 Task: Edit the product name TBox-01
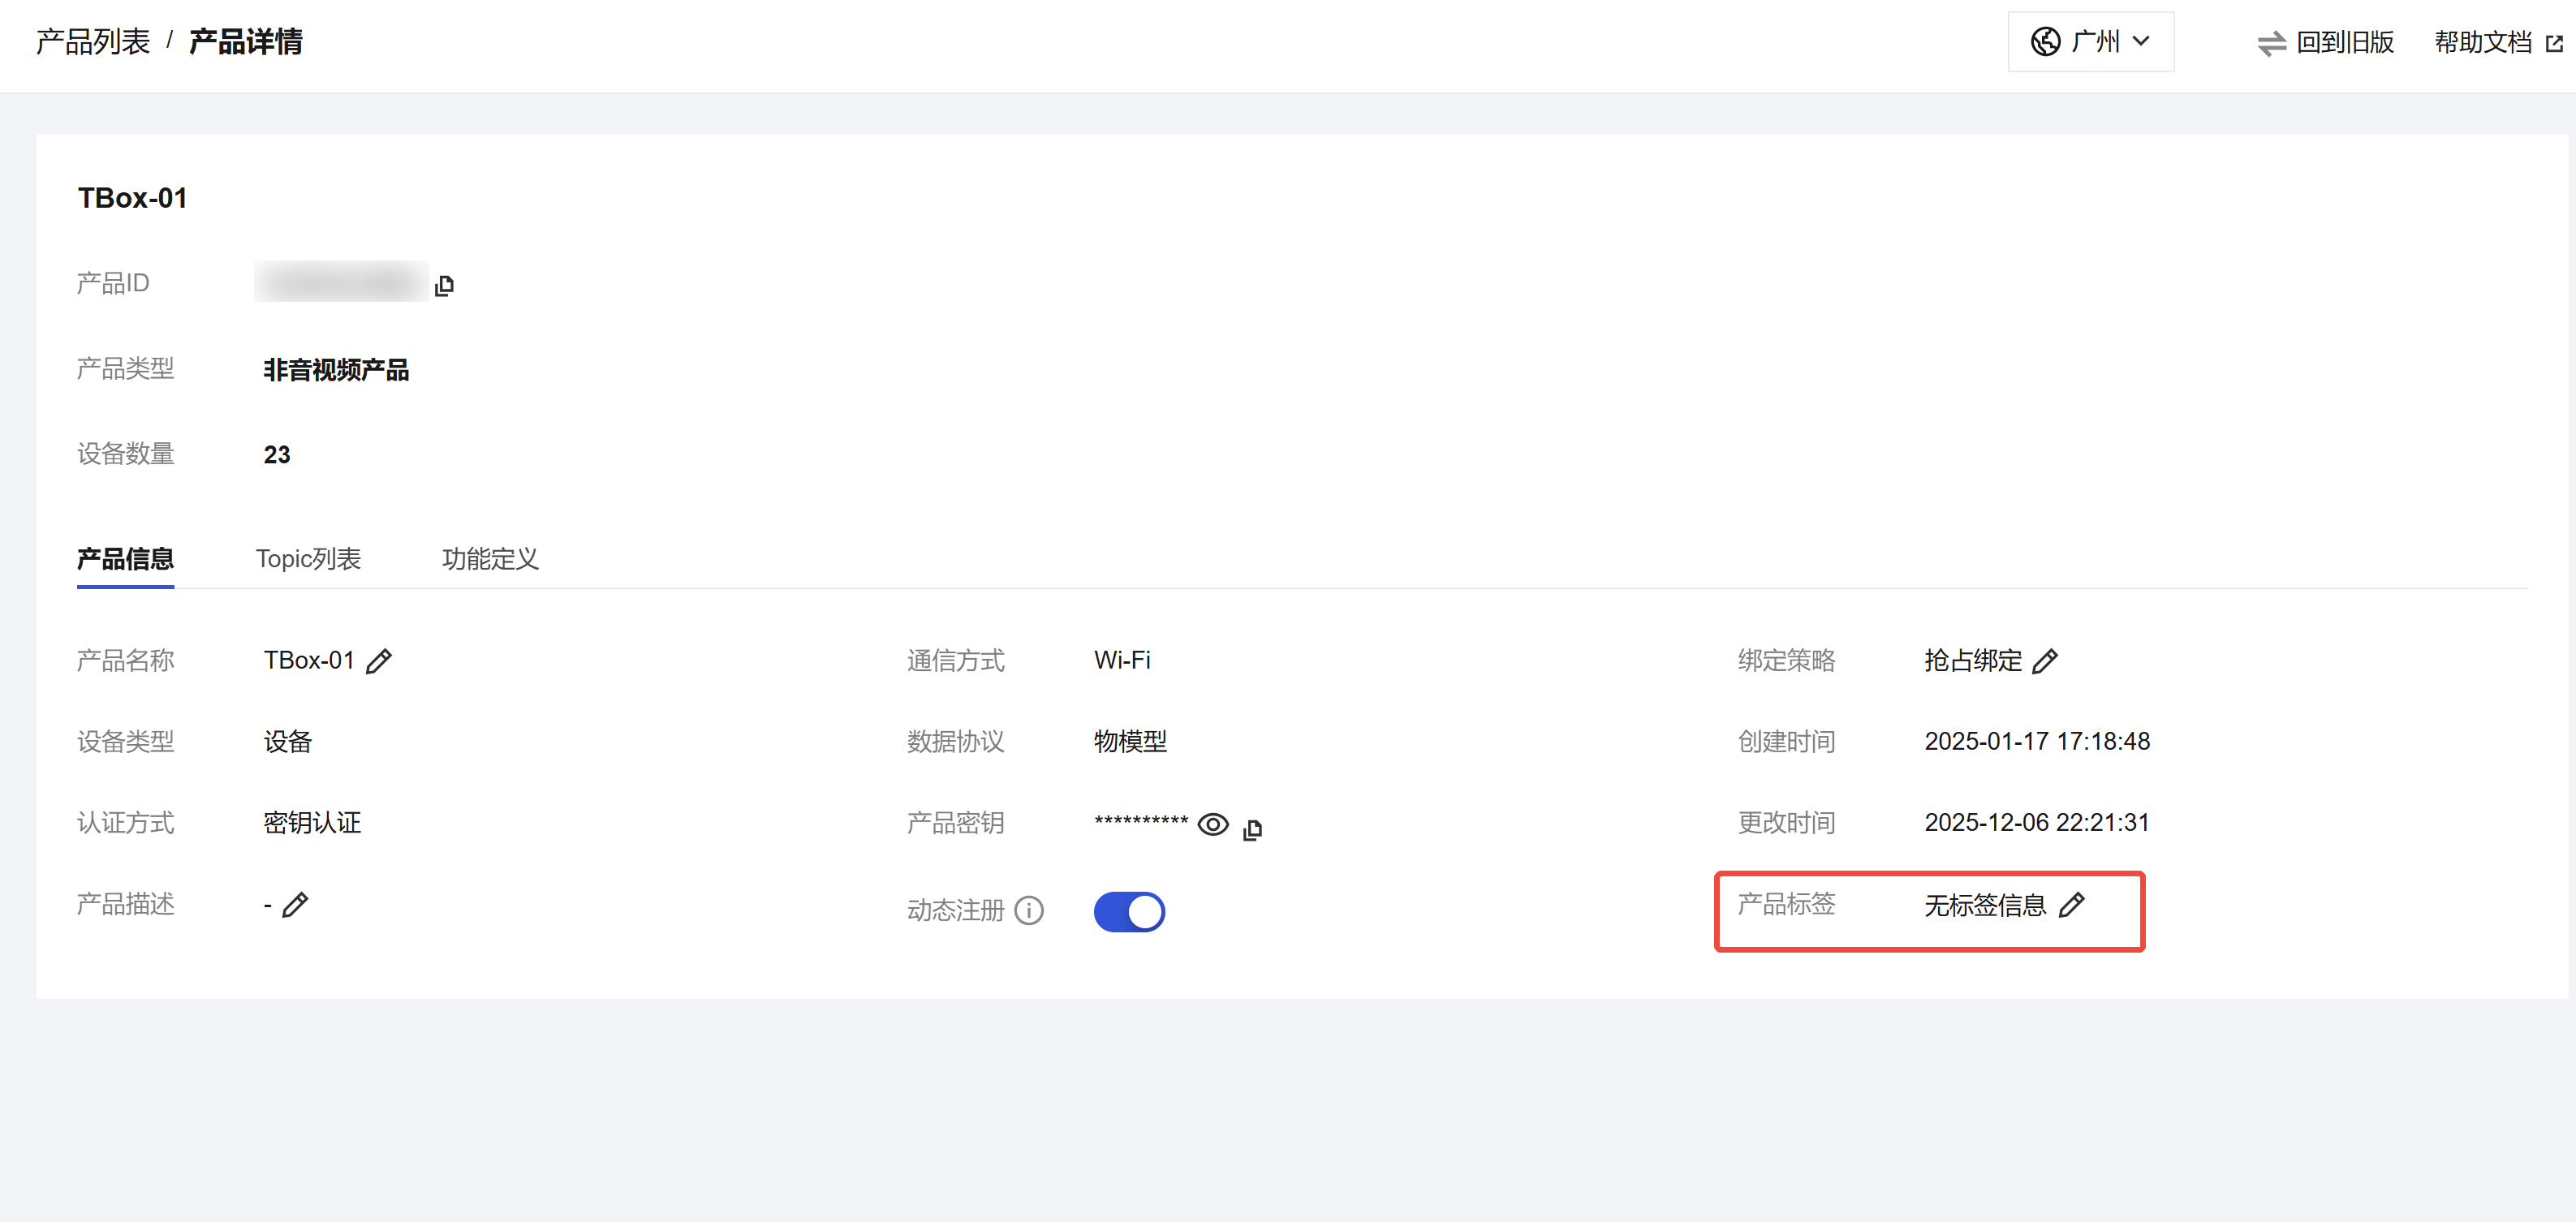click(379, 661)
